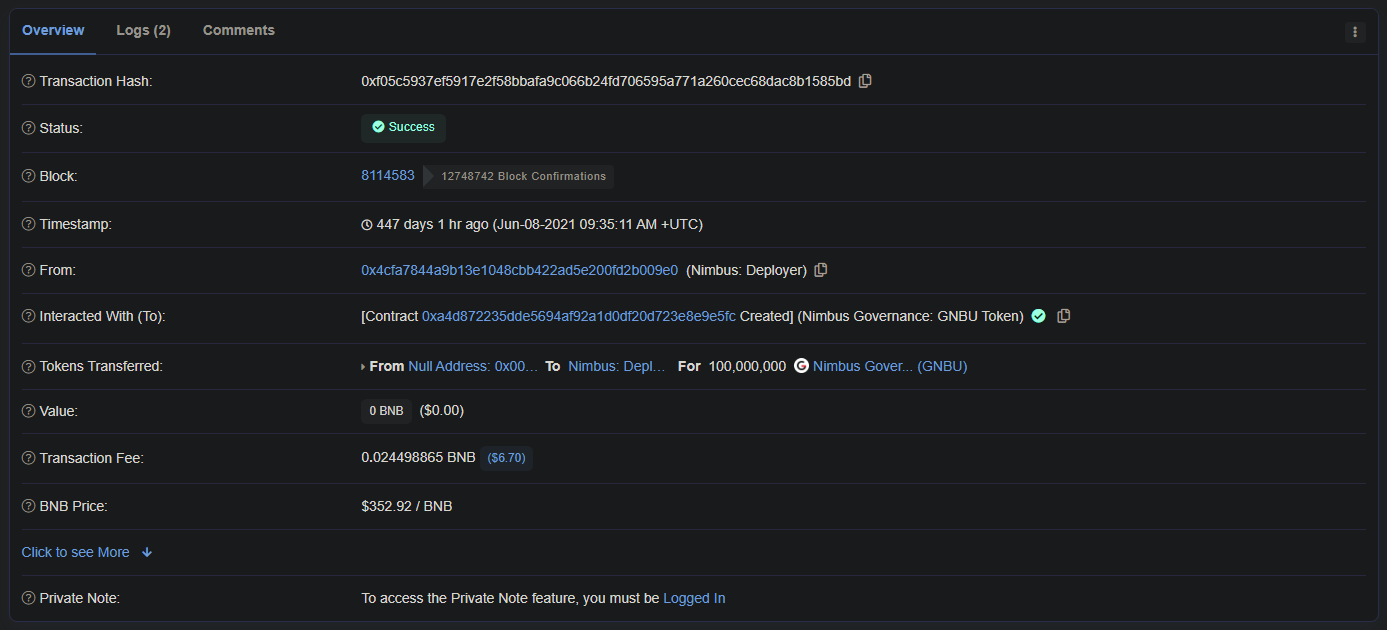1387x630 pixels.
Task: Click (Nimbus Governance: GNBU Token) label
Action: tap(911, 316)
